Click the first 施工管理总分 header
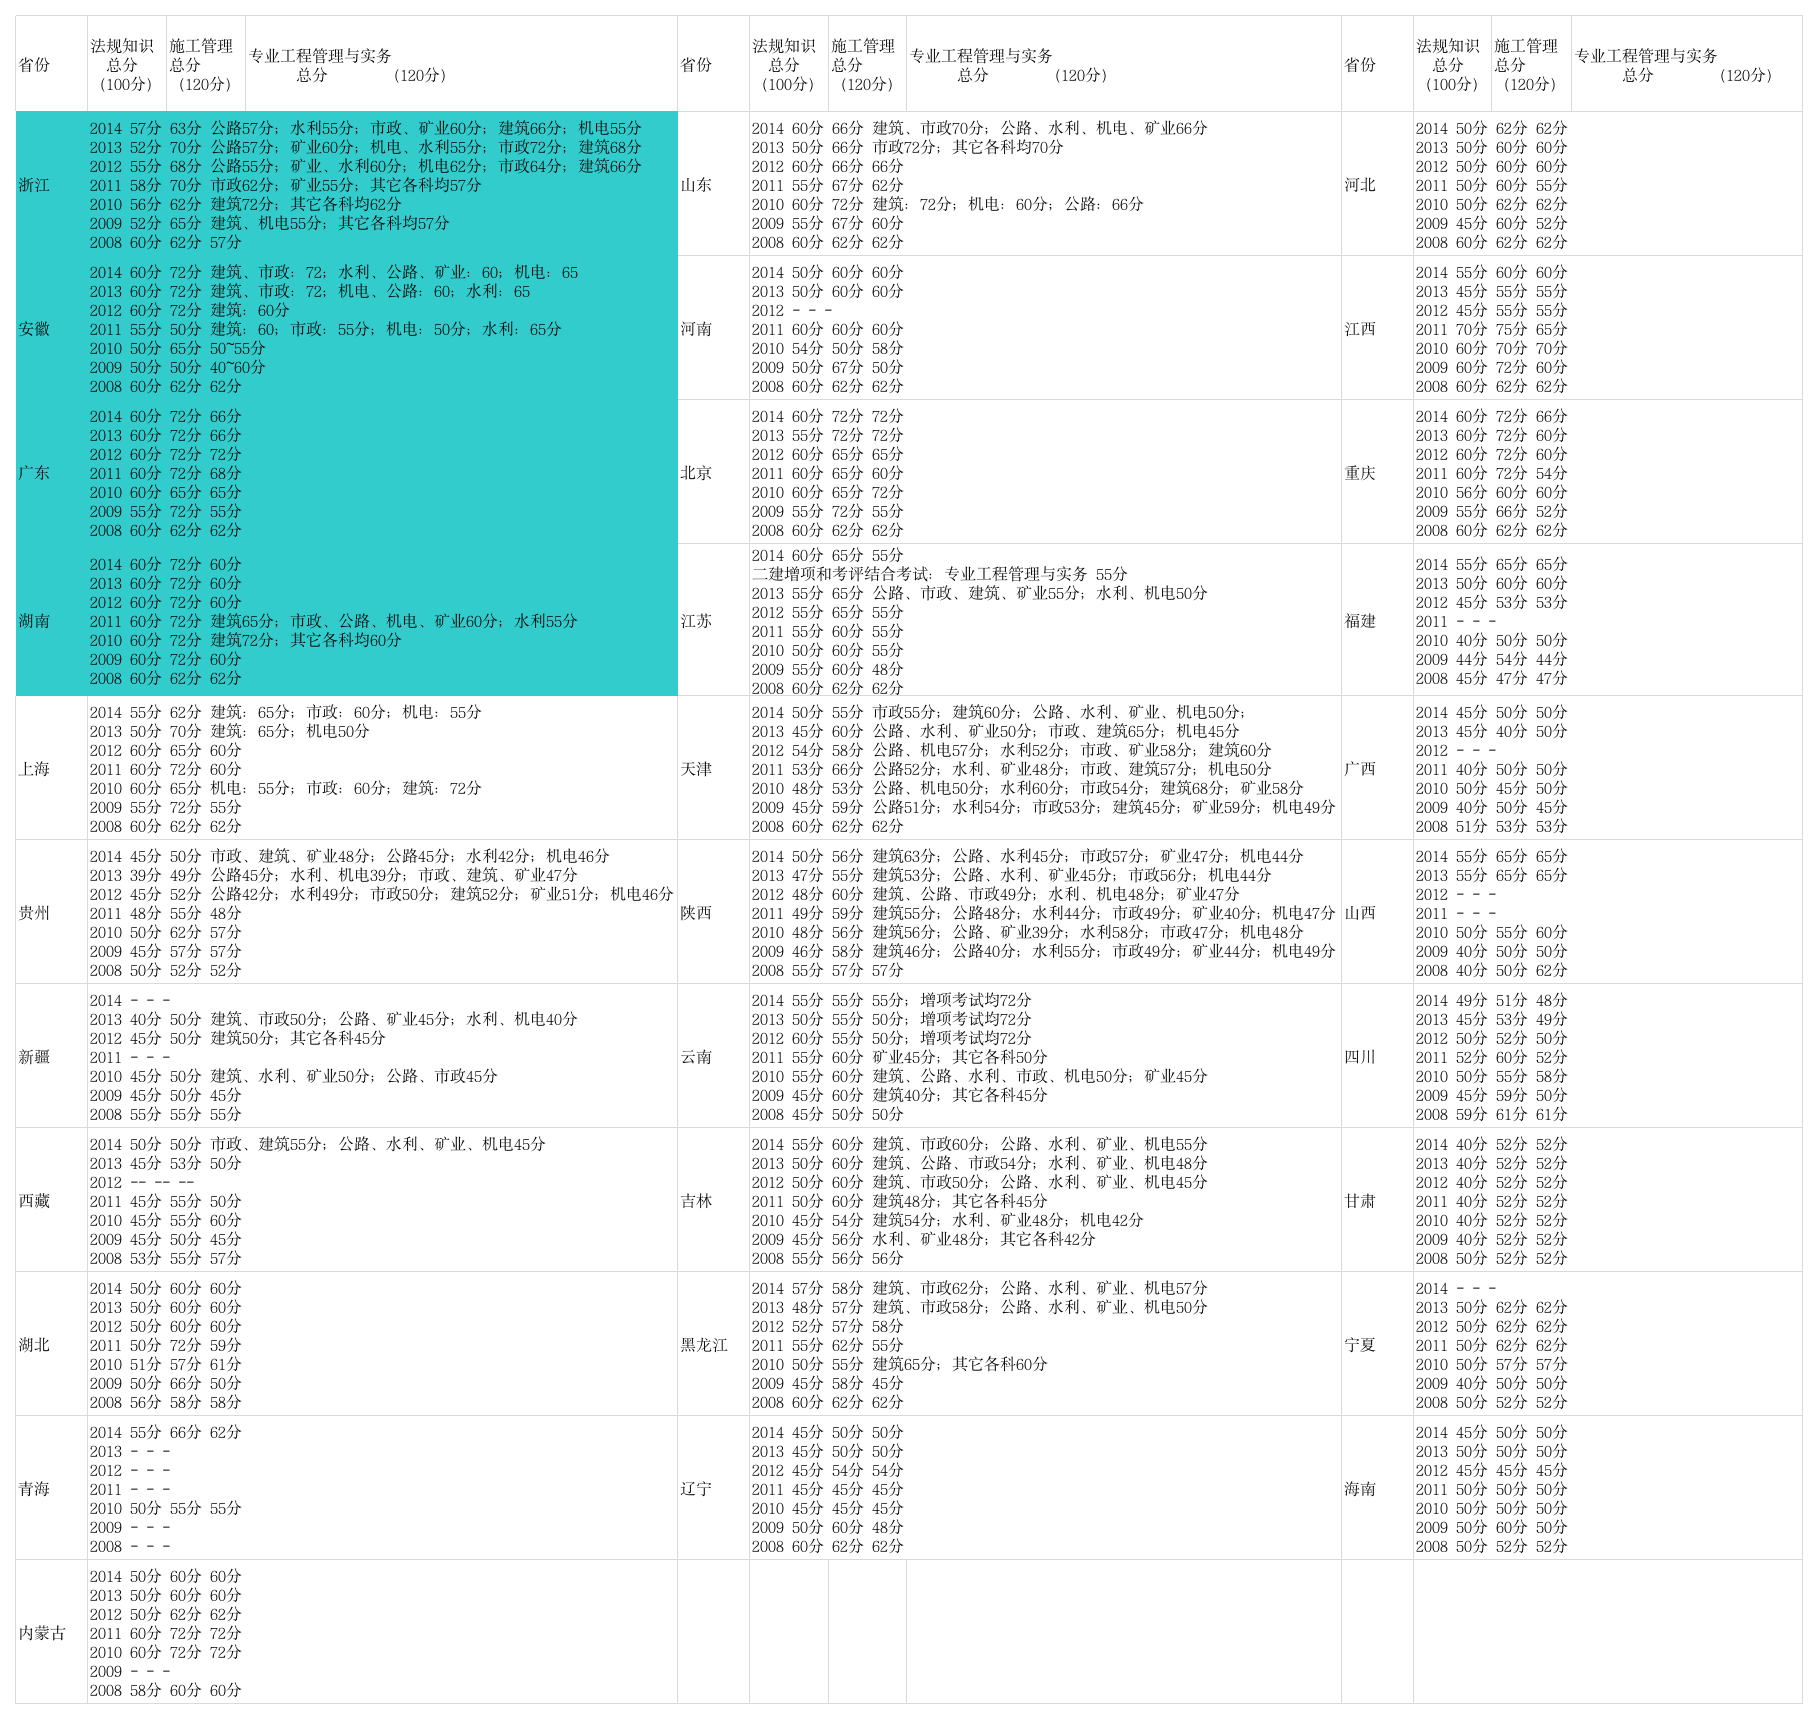 pyautogui.click(x=205, y=65)
